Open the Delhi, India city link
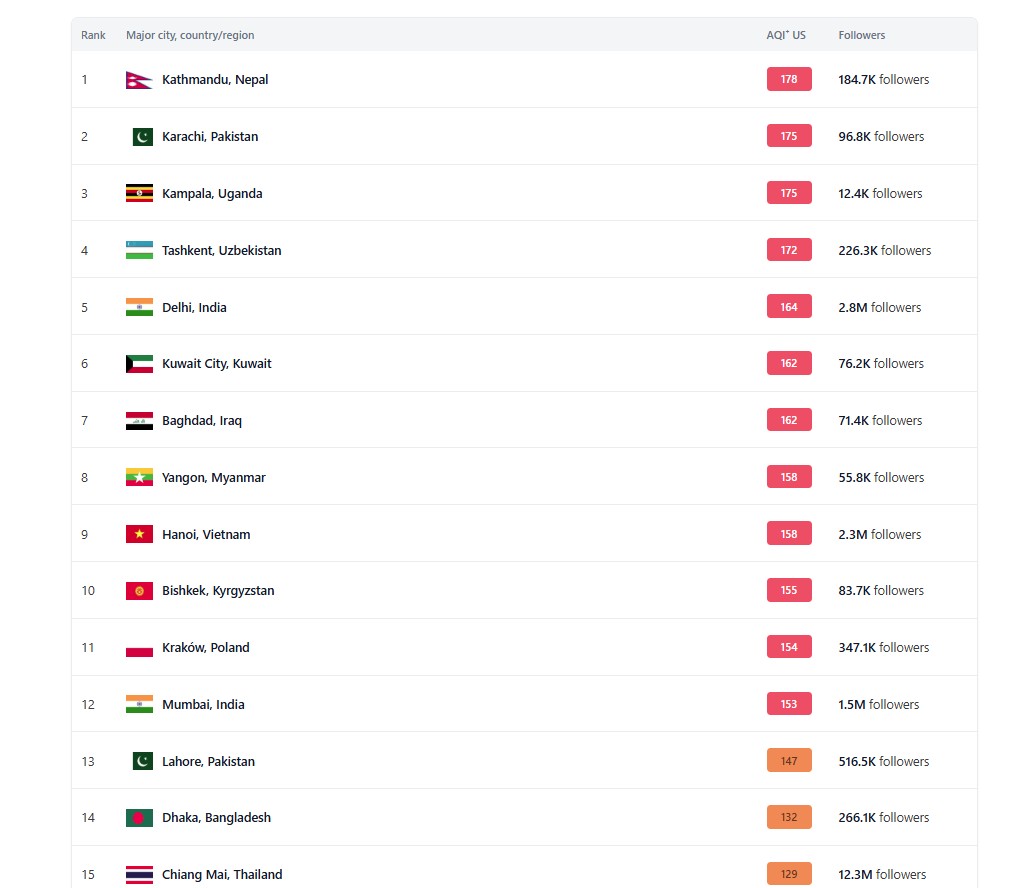Screen dimensions: 1012x888 pos(194,307)
